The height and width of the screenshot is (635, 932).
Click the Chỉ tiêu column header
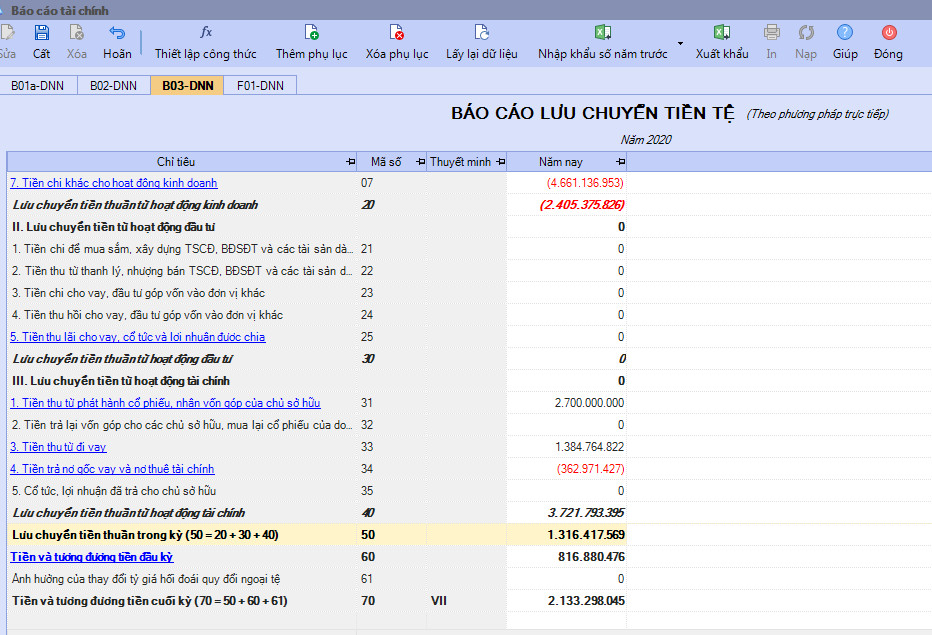coord(182,162)
